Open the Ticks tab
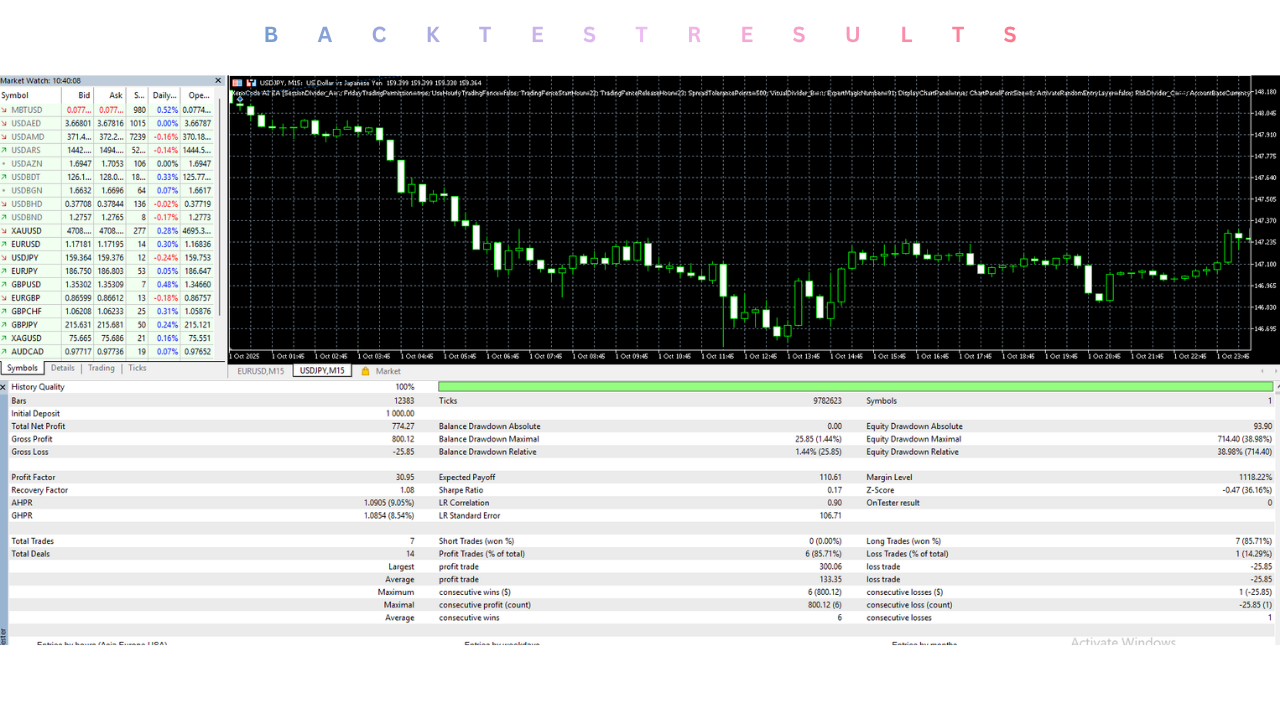The image size is (1280, 720). (137, 368)
